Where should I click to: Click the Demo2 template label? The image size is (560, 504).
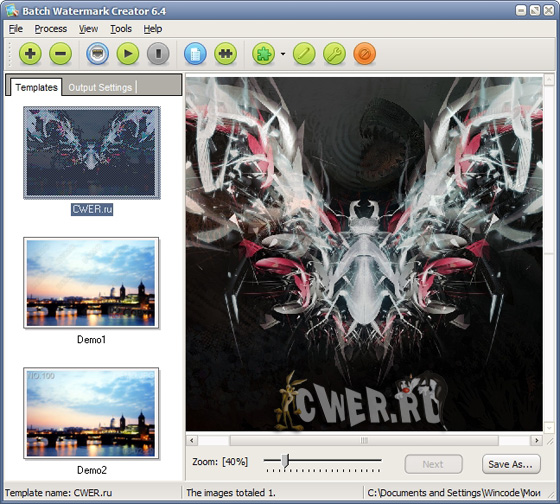pyautogui.click(x=92, y=470)
